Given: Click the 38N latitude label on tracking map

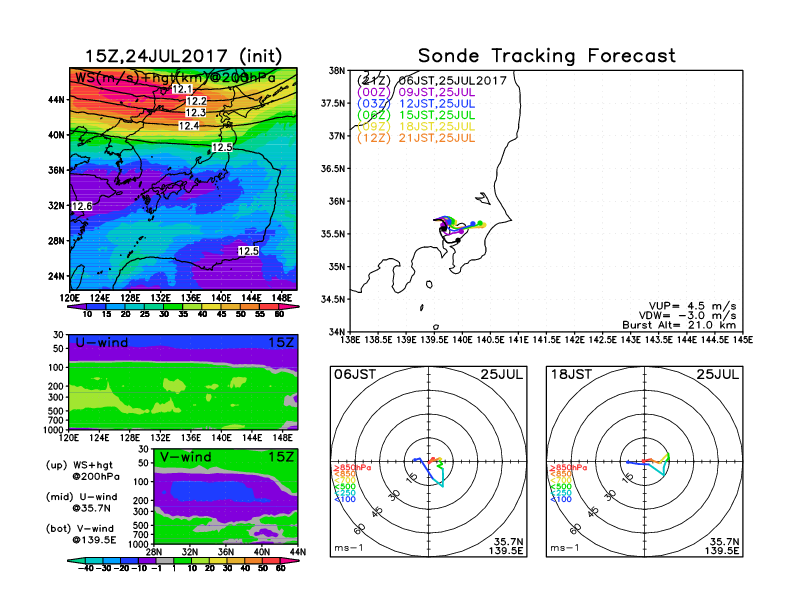Looking at the screenshot, I should [337, 70].
